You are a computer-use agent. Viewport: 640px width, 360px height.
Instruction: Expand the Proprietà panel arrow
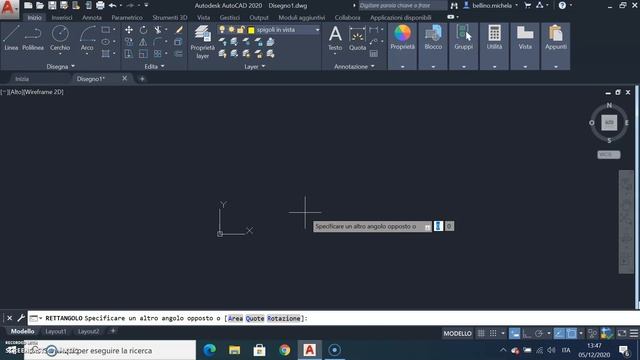tap(402, 67)
